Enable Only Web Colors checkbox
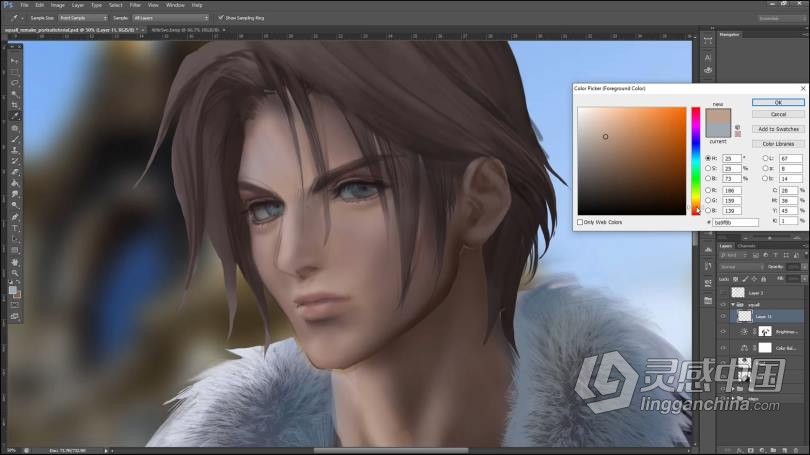810x455 pixels. 580,222
